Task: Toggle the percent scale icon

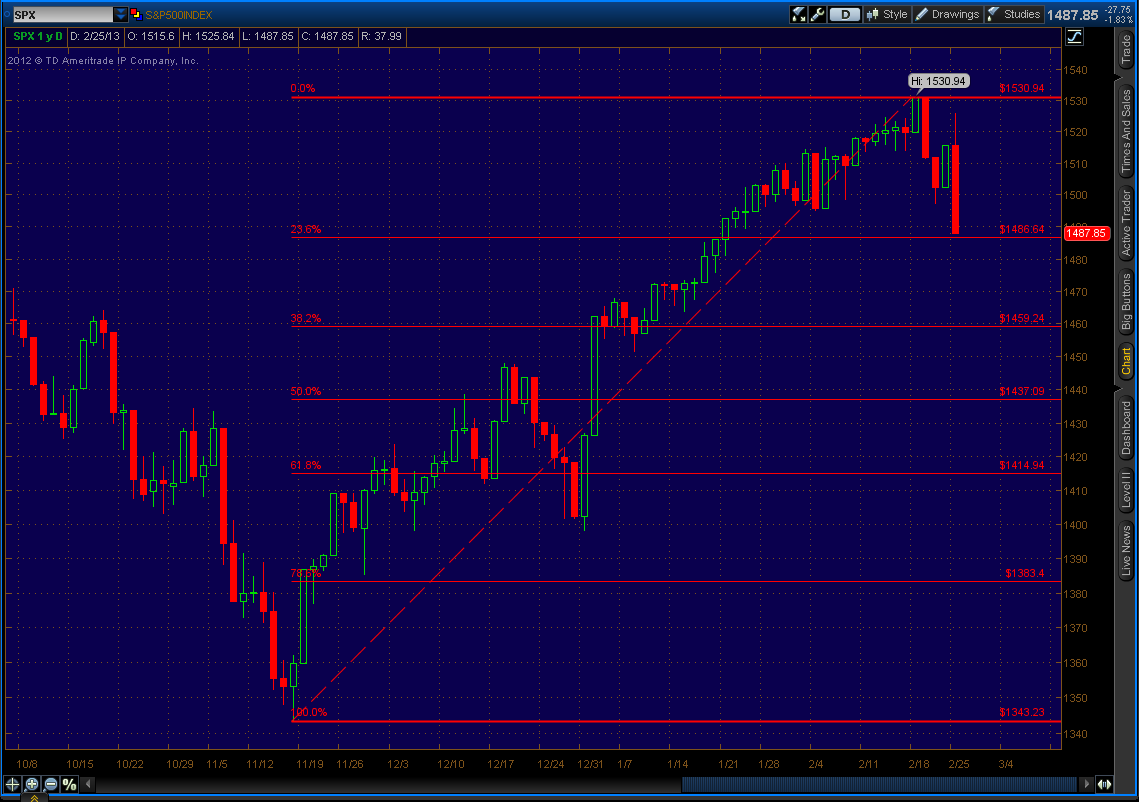Action: 69,784
